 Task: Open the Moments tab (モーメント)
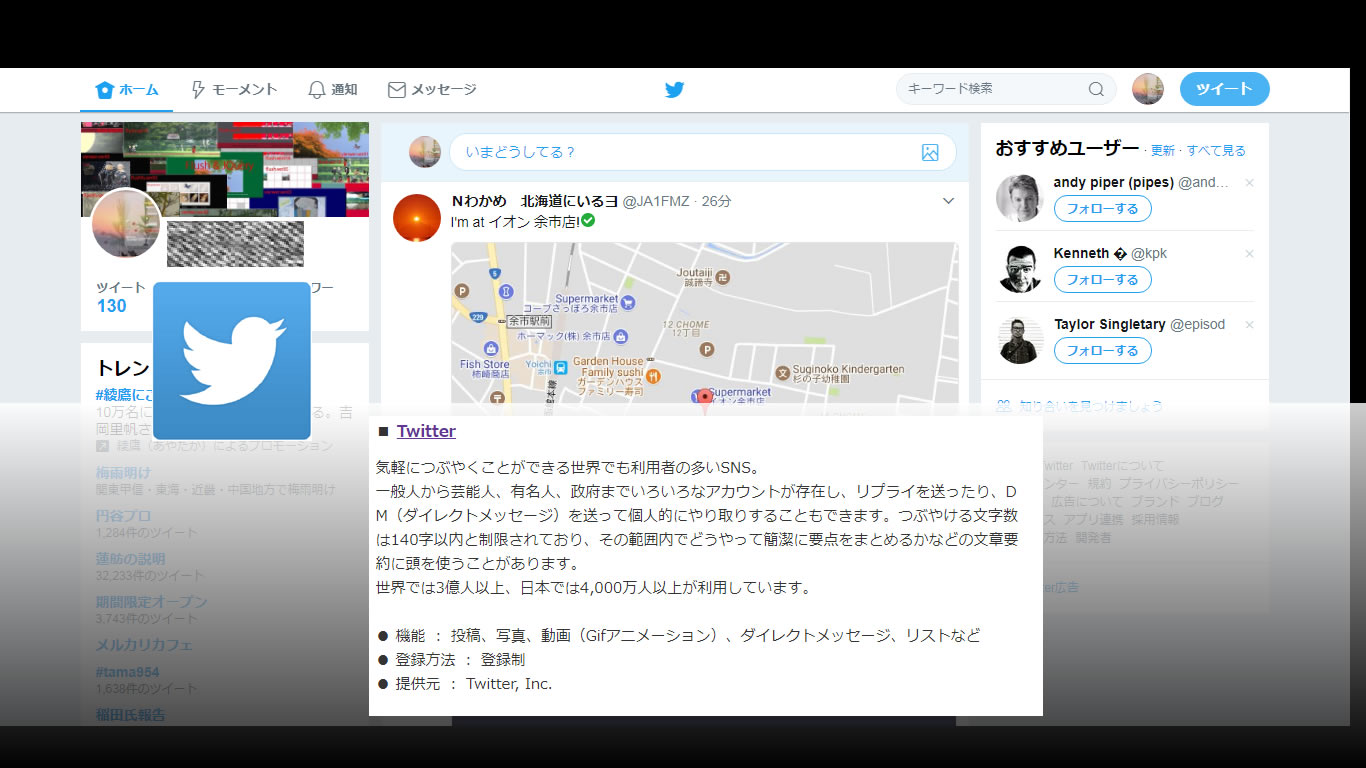233,90
